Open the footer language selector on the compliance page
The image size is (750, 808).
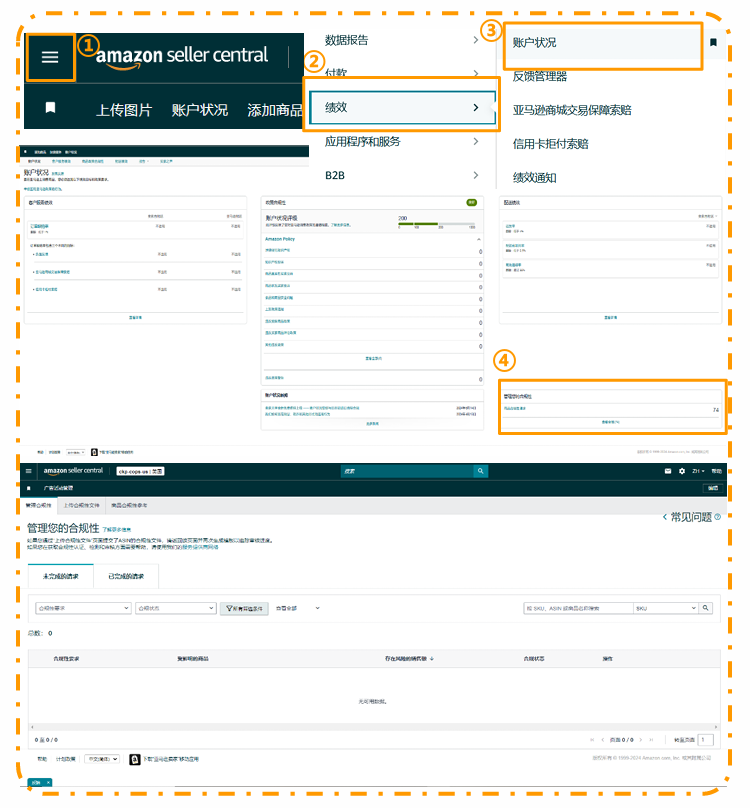click(102, 759)
